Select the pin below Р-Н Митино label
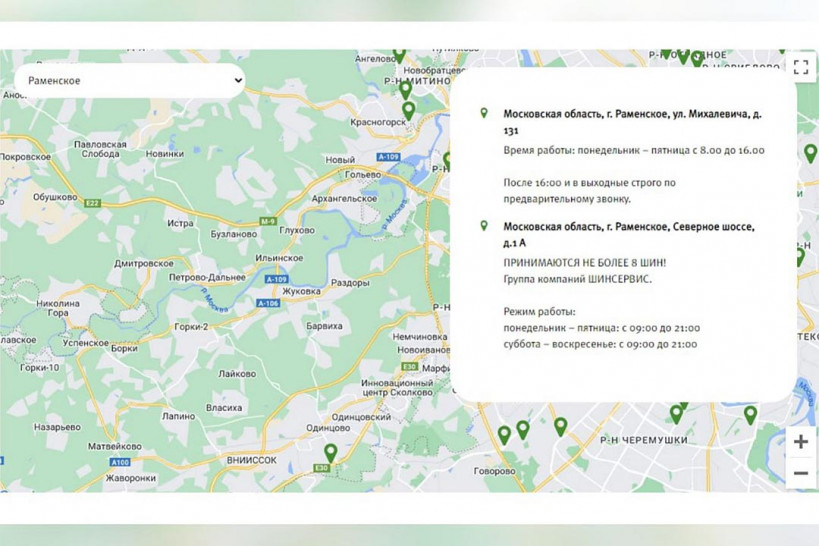Screen dimensions: 819x546 [405, 91]
